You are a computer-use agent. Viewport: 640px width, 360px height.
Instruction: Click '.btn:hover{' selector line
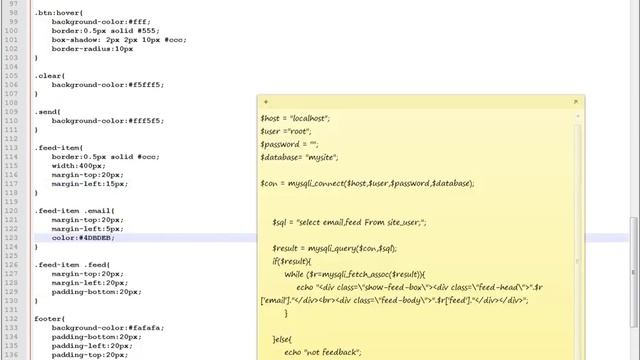tap(59, 13)
